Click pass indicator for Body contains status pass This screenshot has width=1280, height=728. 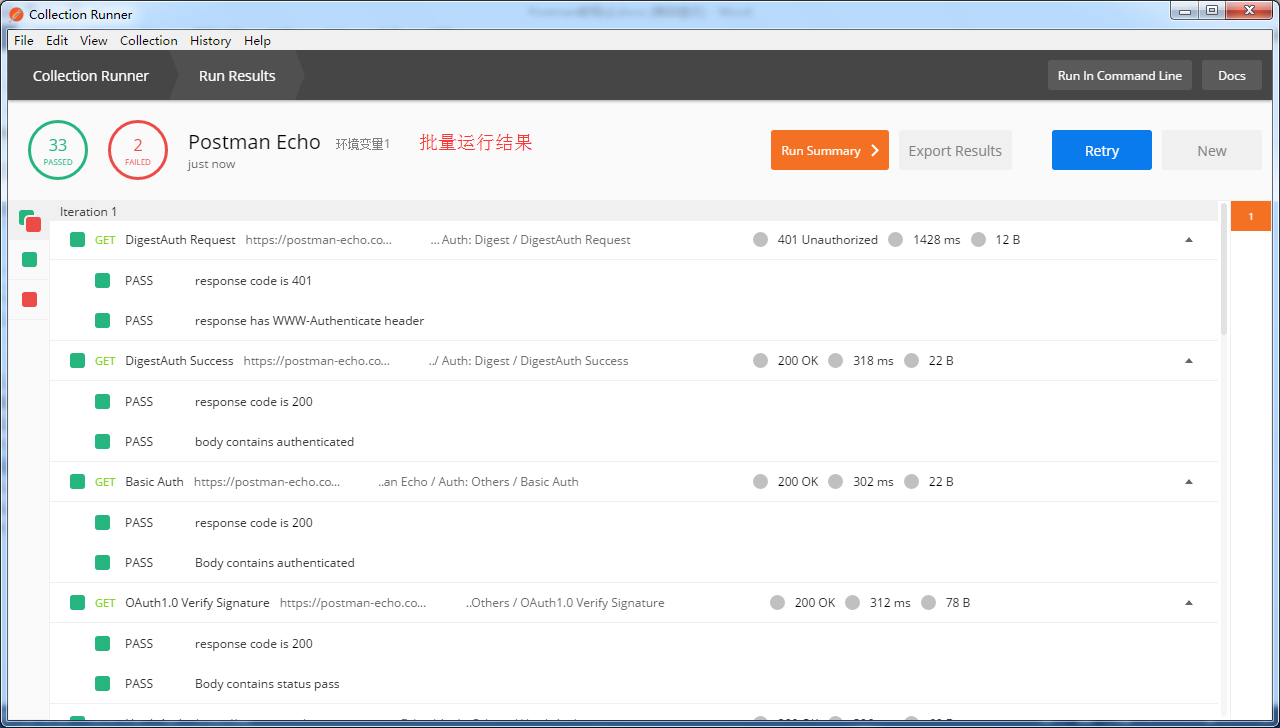(x=102, y=684)
